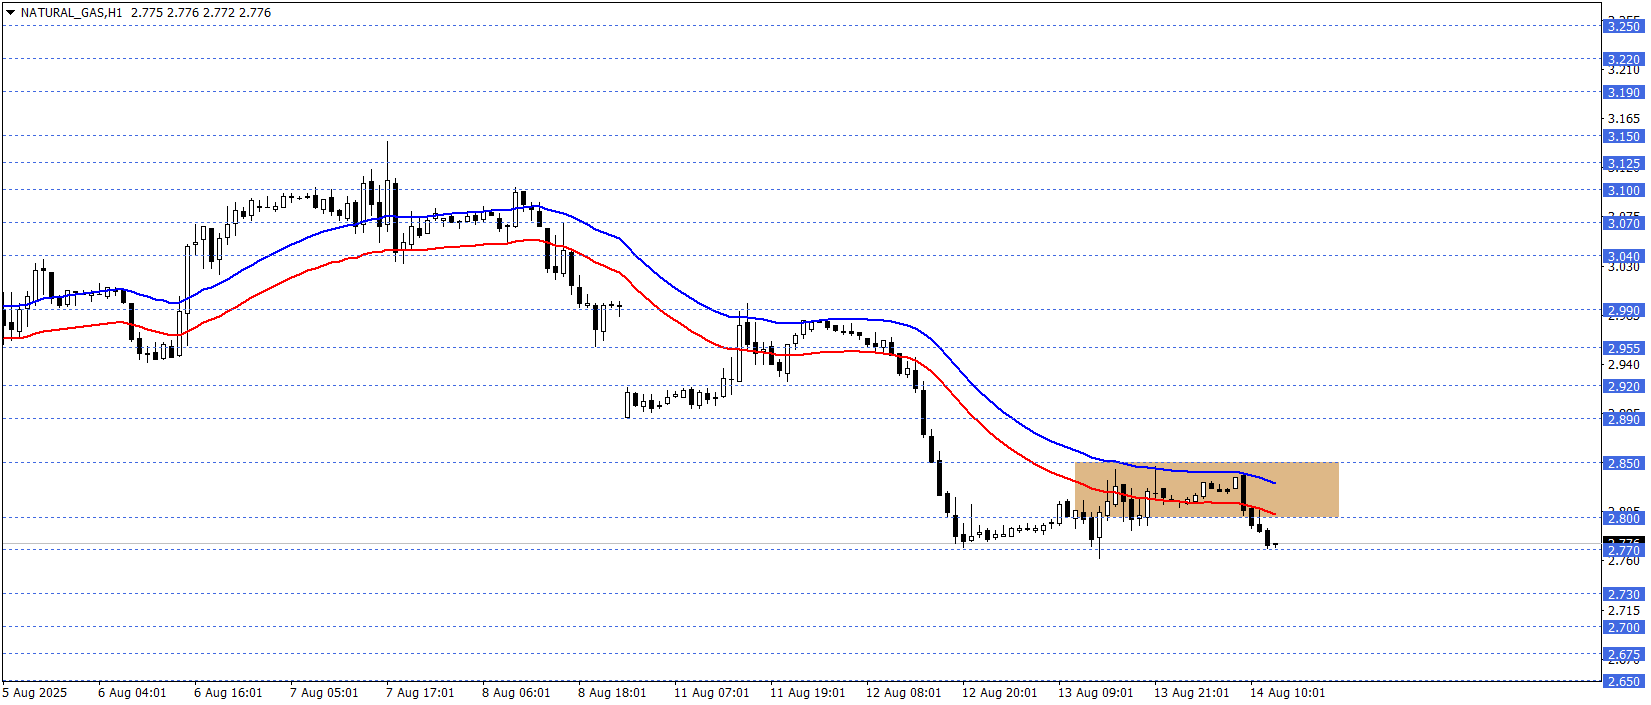
Task: Click the 2.990 price level label
Action: pos(1623,310)
